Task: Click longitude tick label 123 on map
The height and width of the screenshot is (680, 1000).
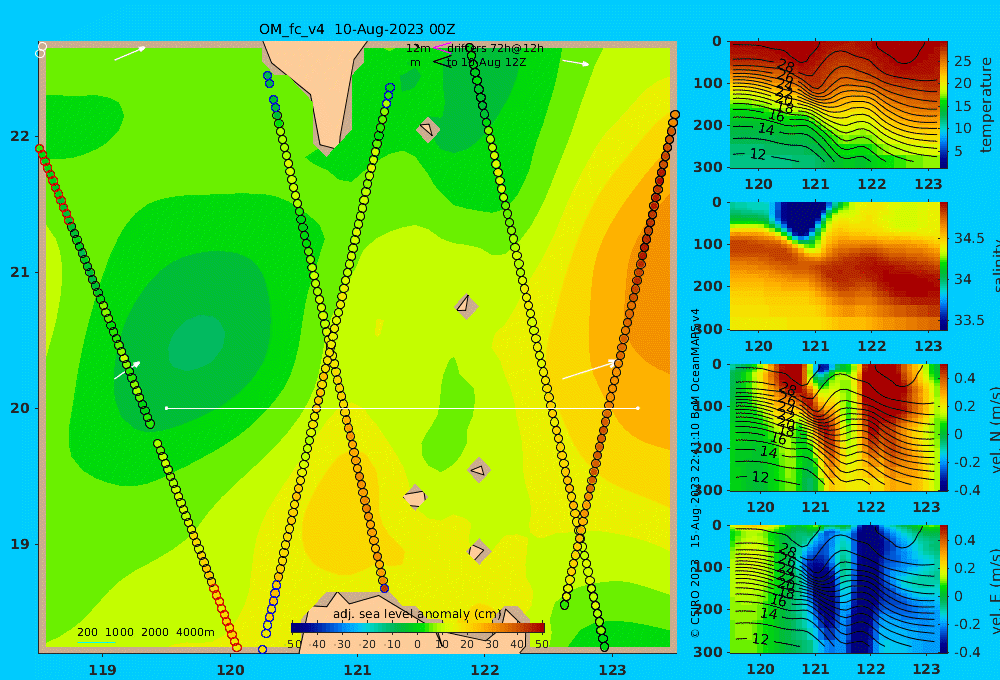Action: (x=612, y=670)
